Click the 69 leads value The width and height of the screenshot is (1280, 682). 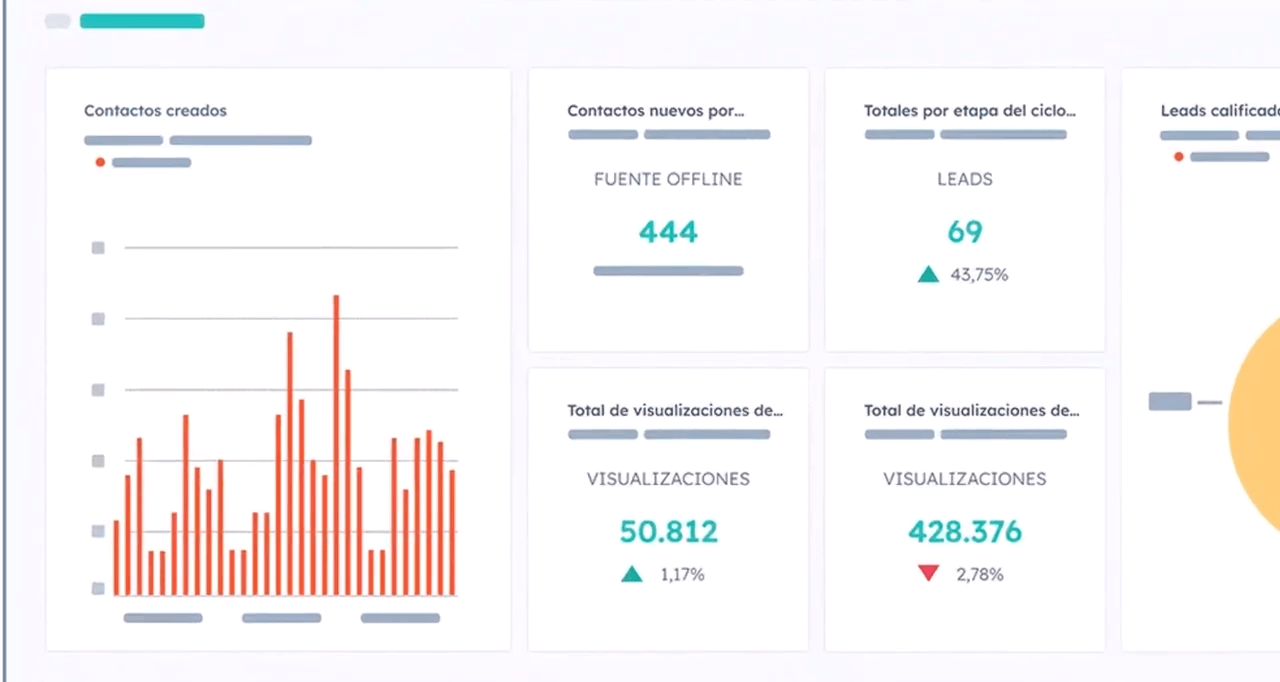(965, 232)
